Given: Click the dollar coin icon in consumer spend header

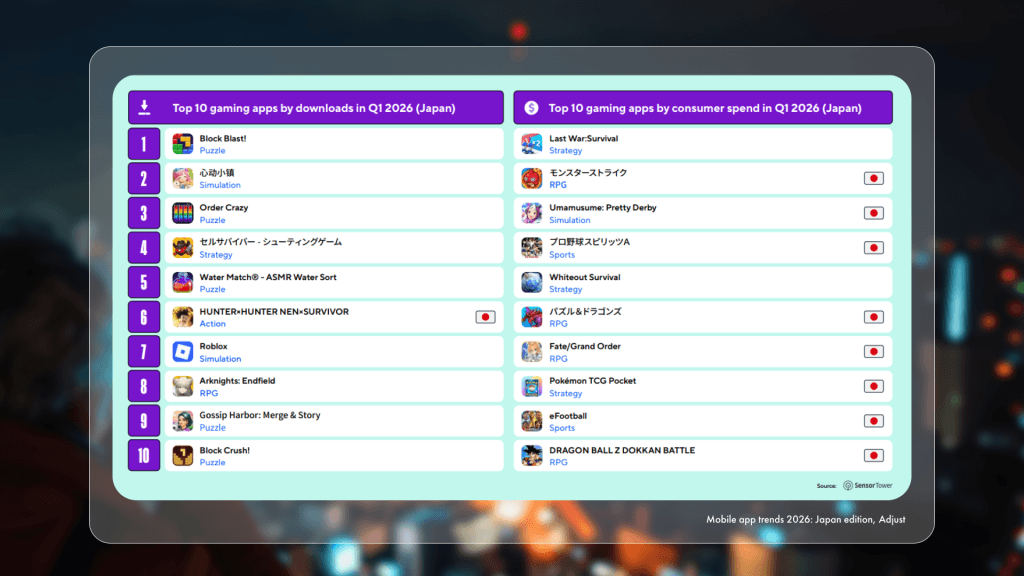Looking at the screenshot, I should tap(532, 108).
